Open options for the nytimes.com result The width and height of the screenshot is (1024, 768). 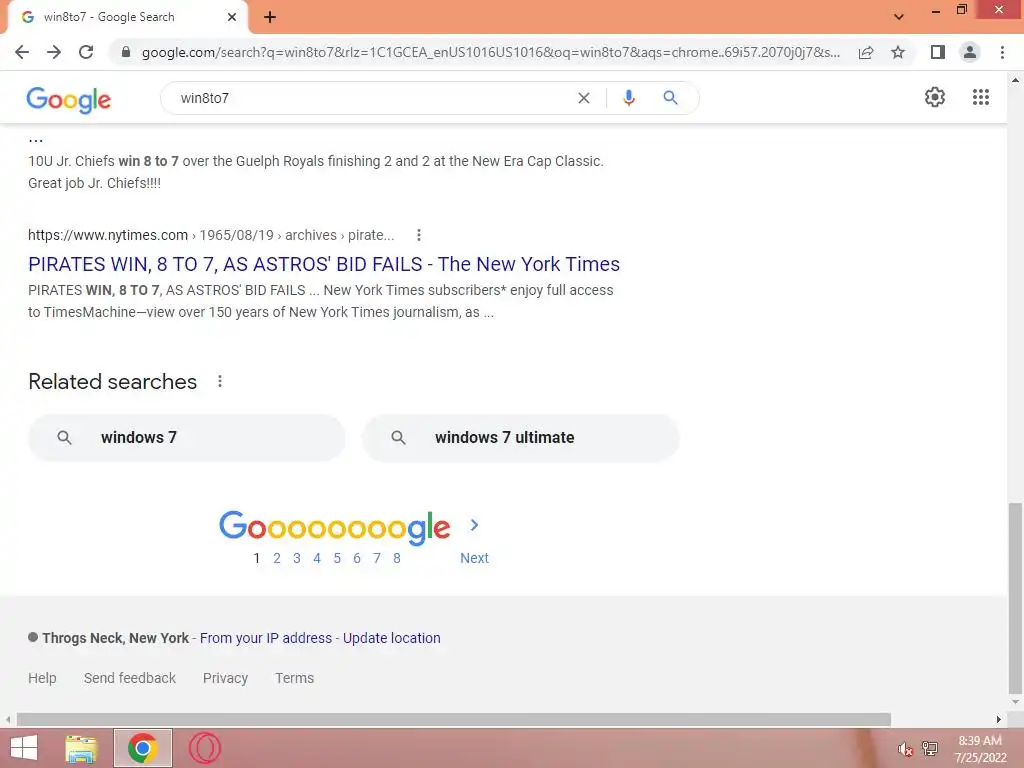[x=419, y=235]
